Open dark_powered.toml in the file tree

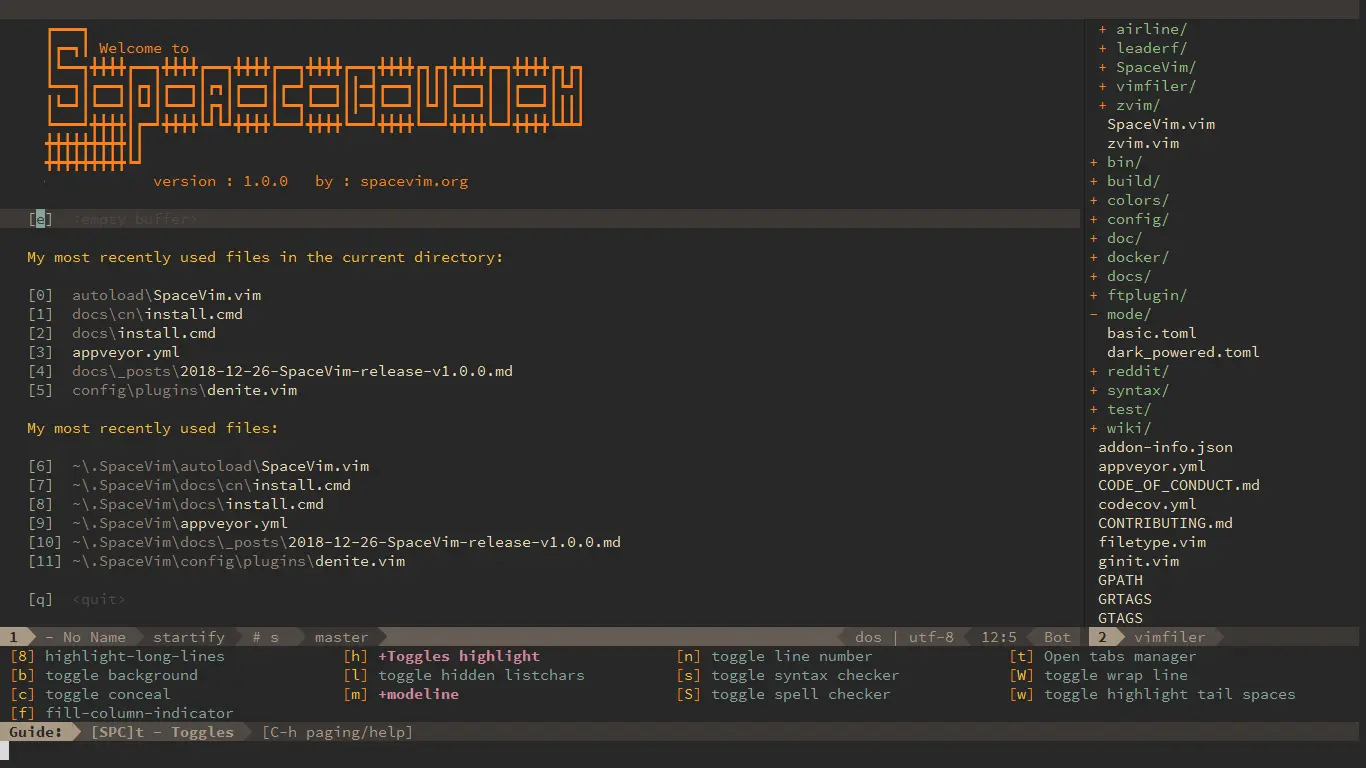(1183, 352)
